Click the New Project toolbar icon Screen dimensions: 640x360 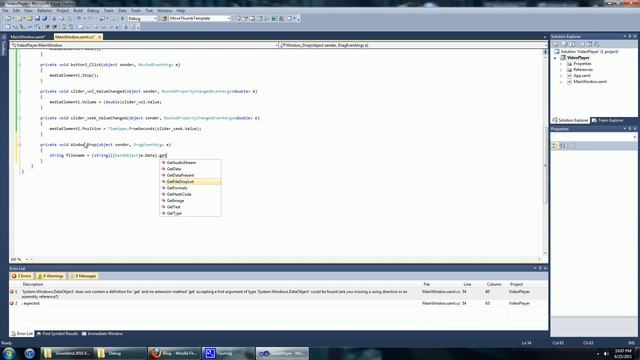[x=9, y=18]
